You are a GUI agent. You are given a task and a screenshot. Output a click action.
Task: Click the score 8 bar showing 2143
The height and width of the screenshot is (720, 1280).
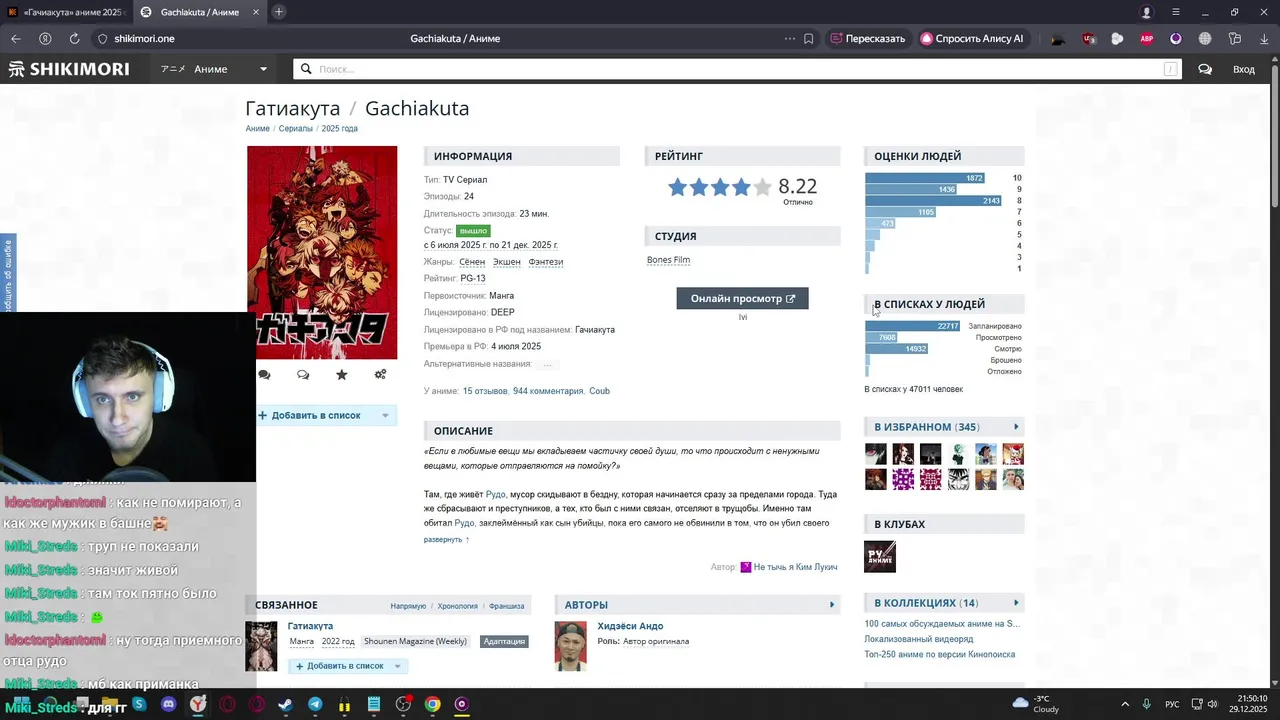coord(933,201)
